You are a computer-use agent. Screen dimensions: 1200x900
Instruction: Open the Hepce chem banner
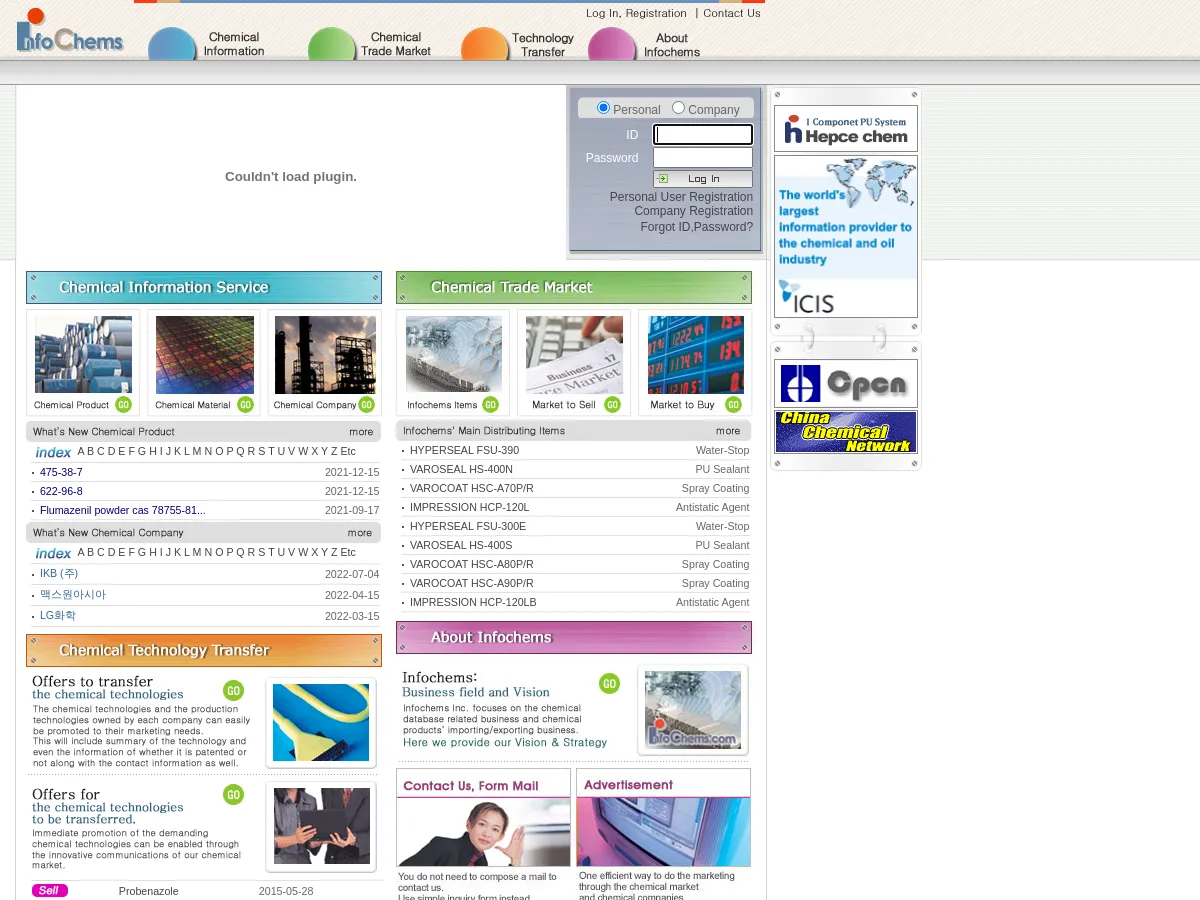(845, 129)
